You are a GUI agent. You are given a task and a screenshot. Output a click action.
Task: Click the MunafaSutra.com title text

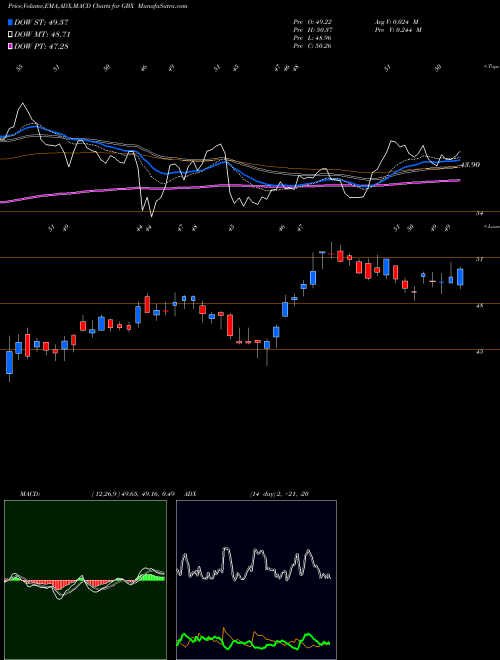[x=162, y=6]
